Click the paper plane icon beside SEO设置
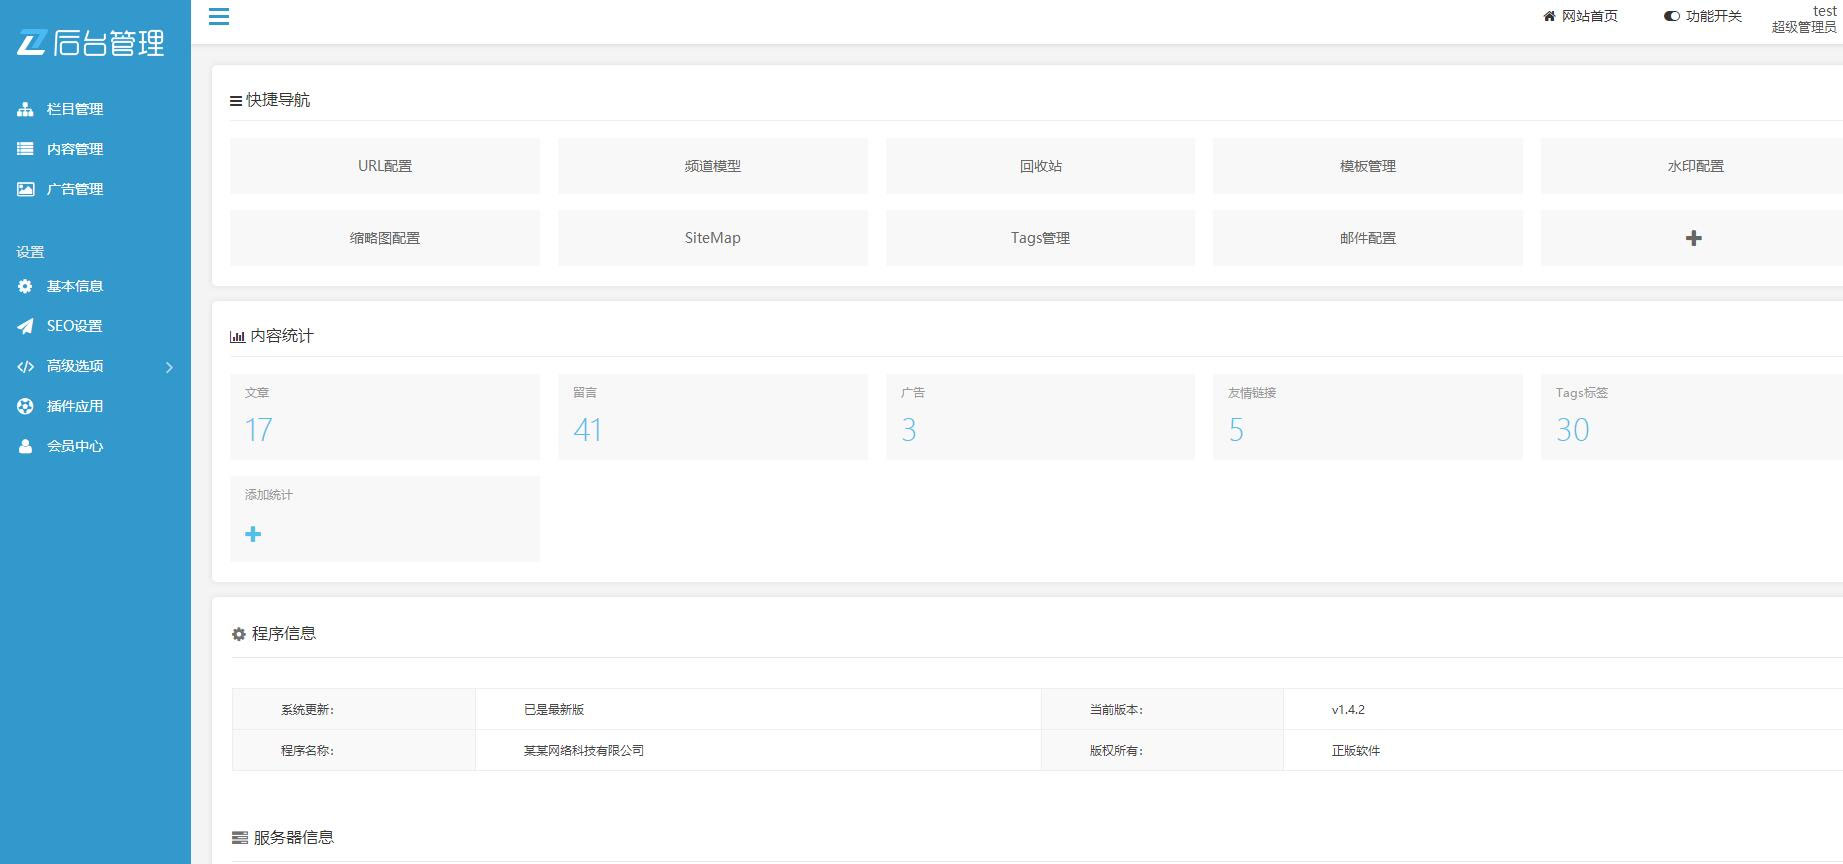Screen dimensions: 1843x864 point(26,326)
